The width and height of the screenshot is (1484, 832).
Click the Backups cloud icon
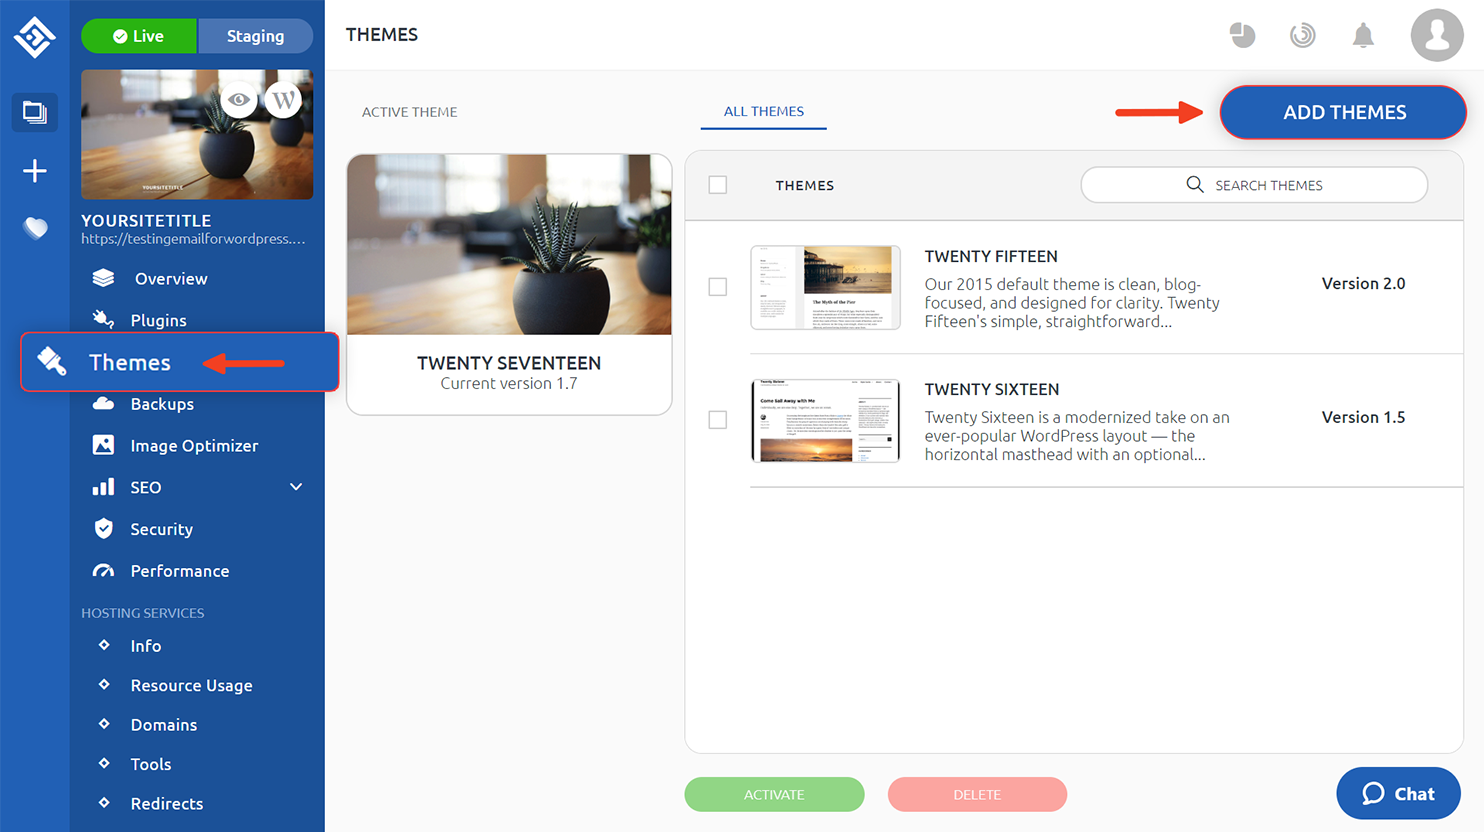click(103, 403)
